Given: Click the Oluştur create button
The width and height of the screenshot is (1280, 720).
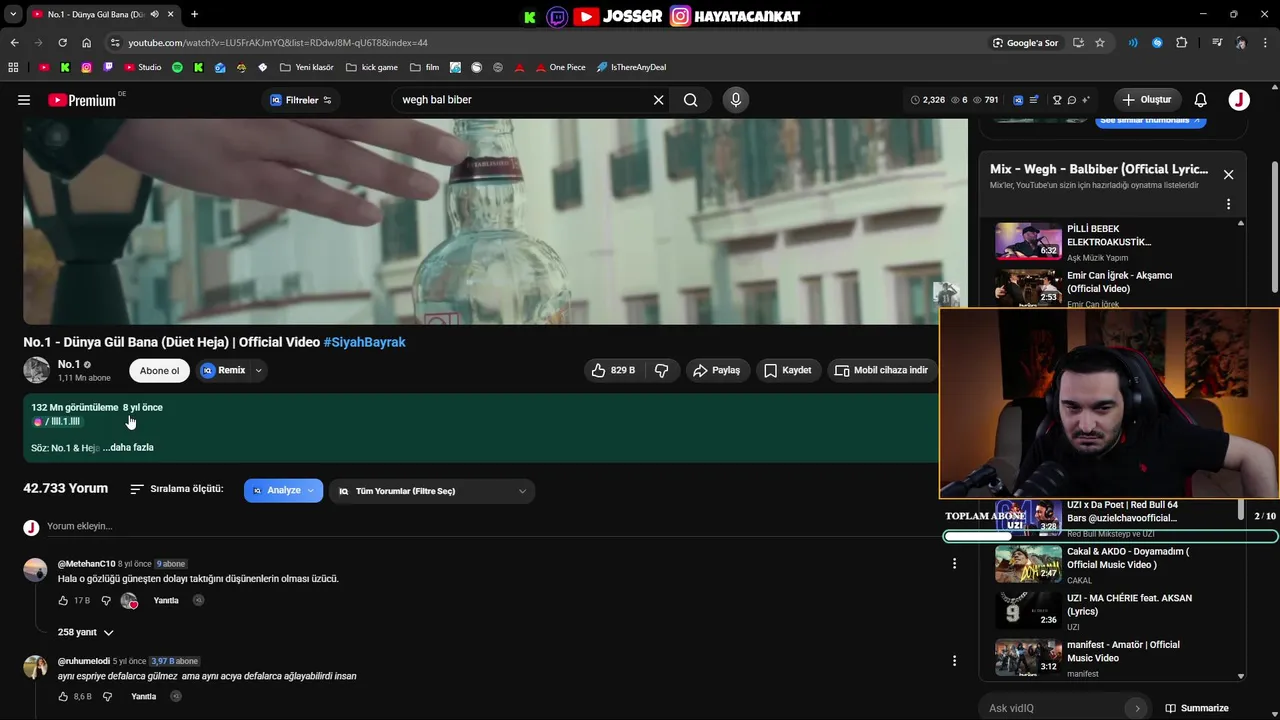Looking at the screenshot, I should pyautogui.click(x=1148, y=100).
